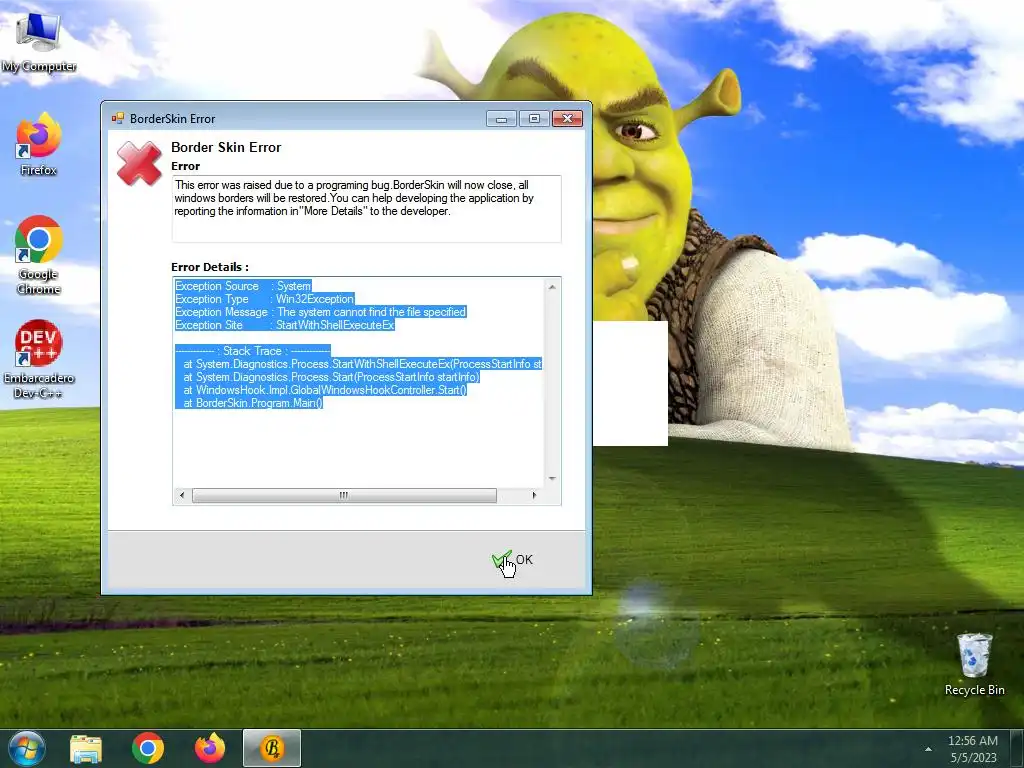1024x768 pixels.
Task: Click the 'Error Details :' label
Action: click(210, 267)
